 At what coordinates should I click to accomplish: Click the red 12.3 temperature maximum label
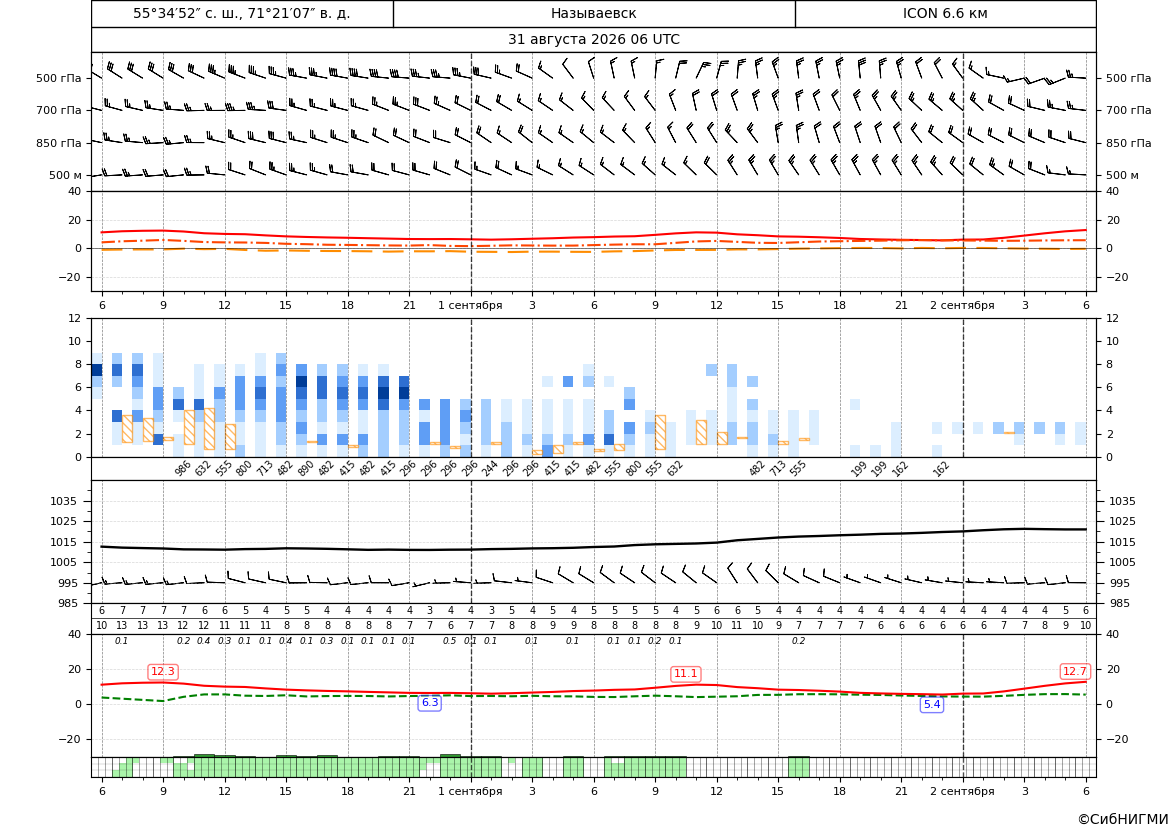pos(163,672)
